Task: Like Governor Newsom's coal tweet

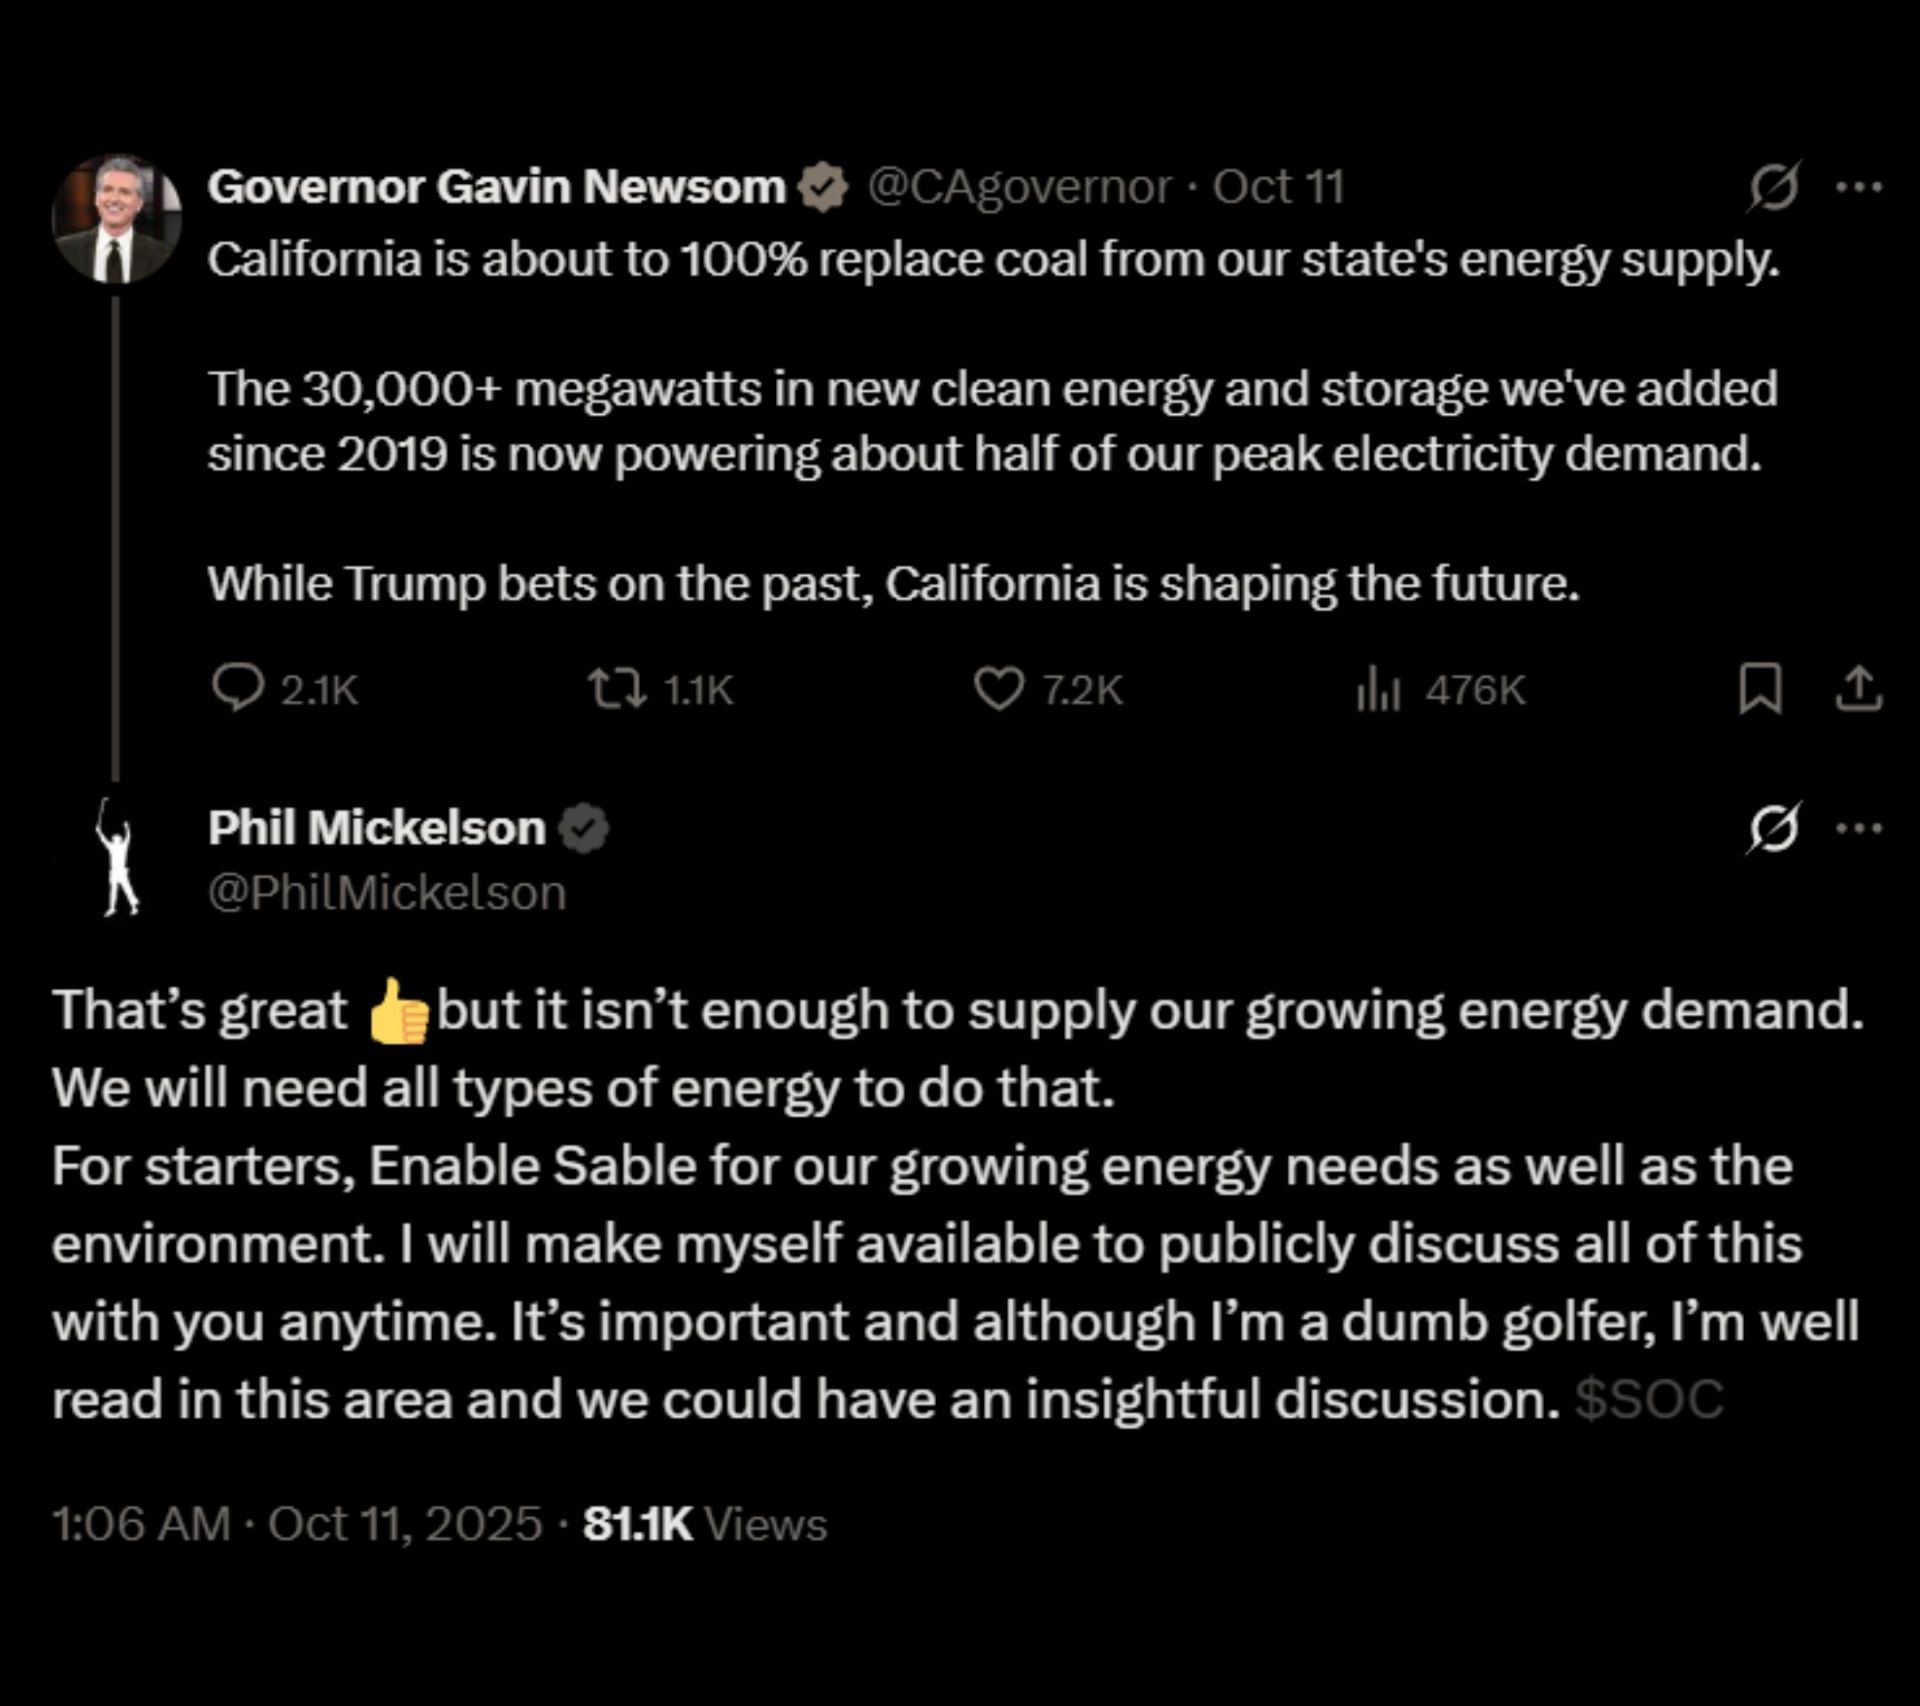Action: (x=998, y=689)
